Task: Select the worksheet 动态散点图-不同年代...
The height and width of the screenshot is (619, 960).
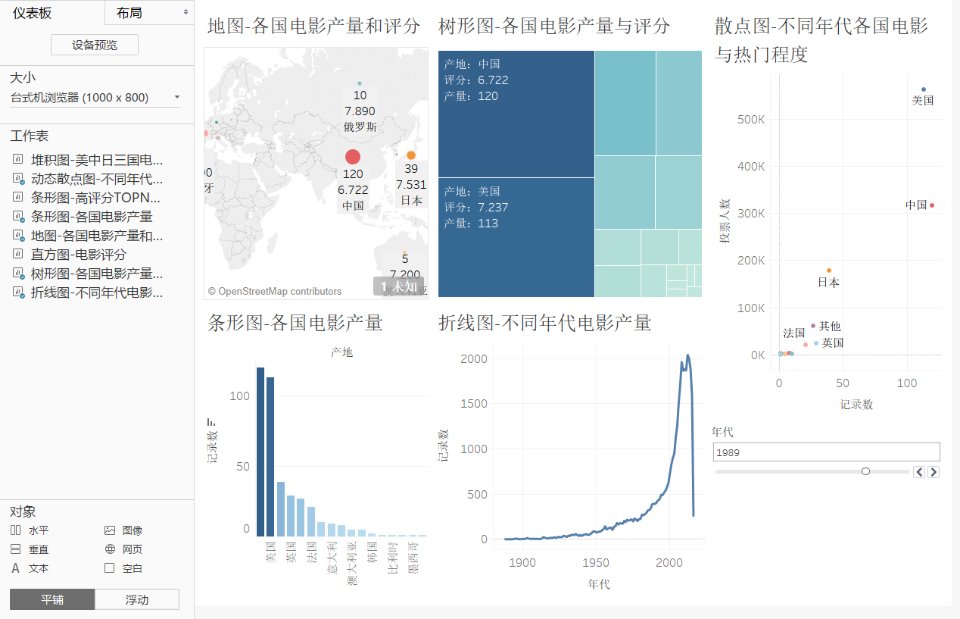Action: click(x=97, y=179)
